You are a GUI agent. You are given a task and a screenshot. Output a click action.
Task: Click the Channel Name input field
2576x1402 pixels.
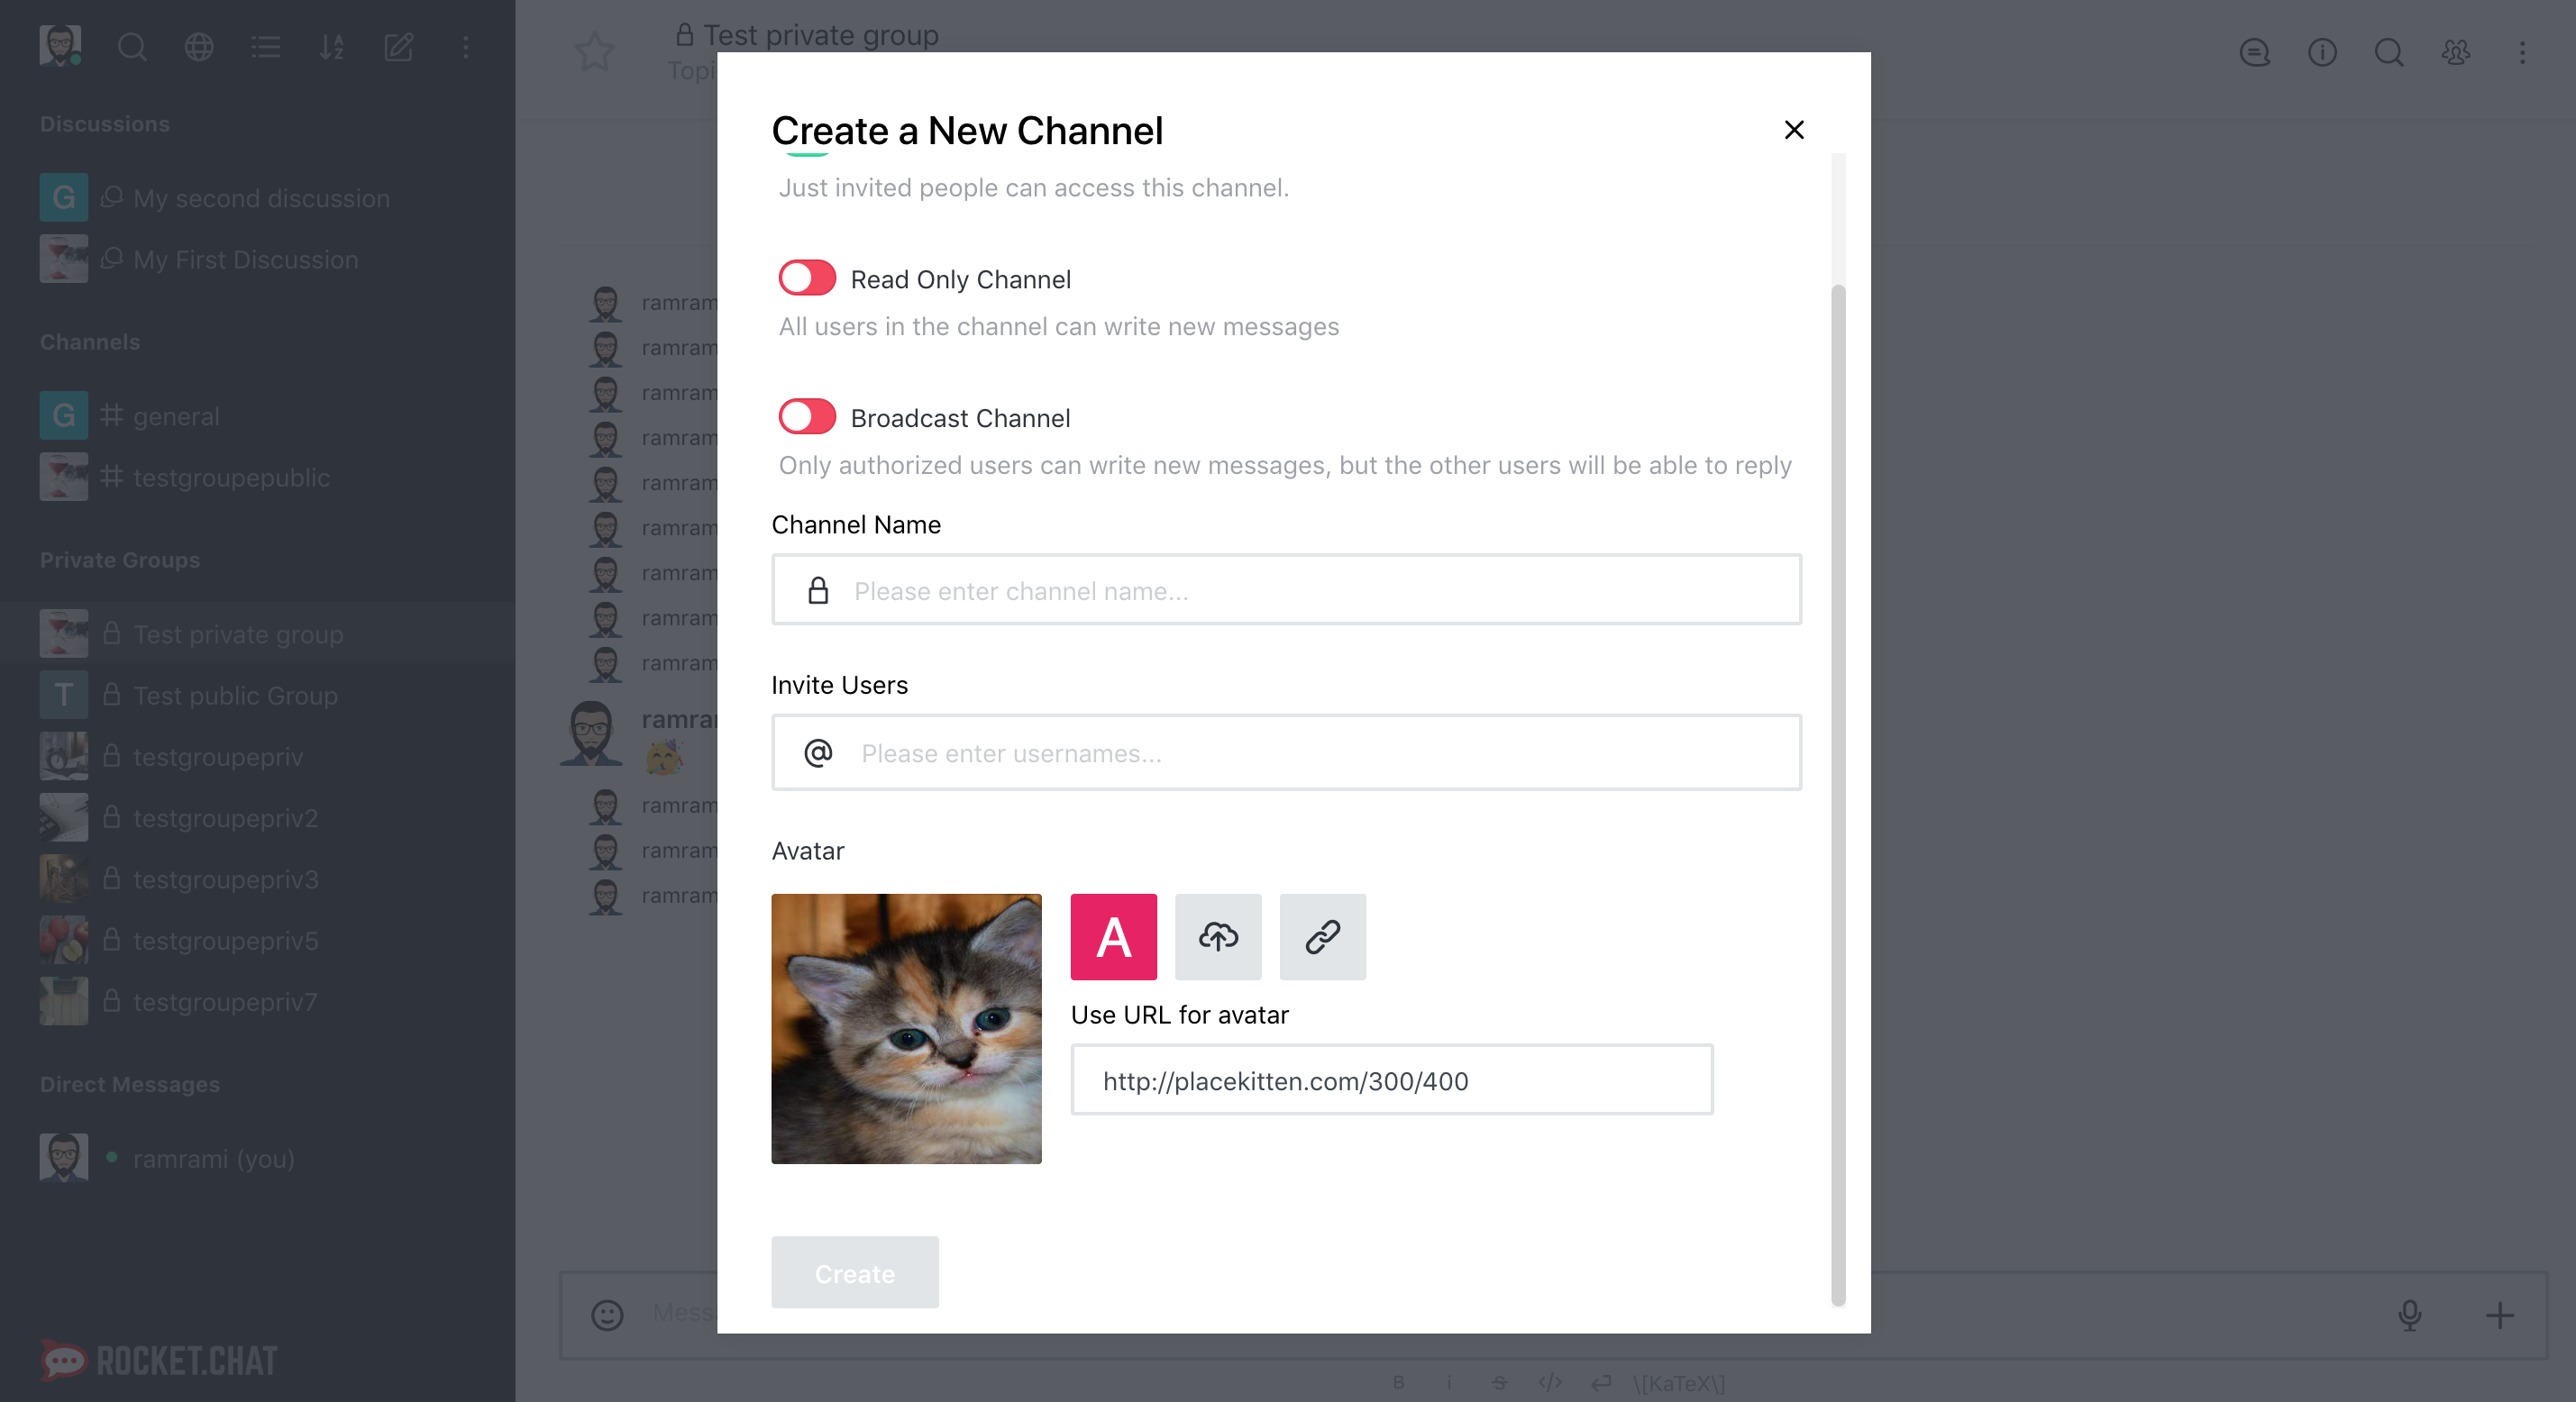(x=1286, y=590)
